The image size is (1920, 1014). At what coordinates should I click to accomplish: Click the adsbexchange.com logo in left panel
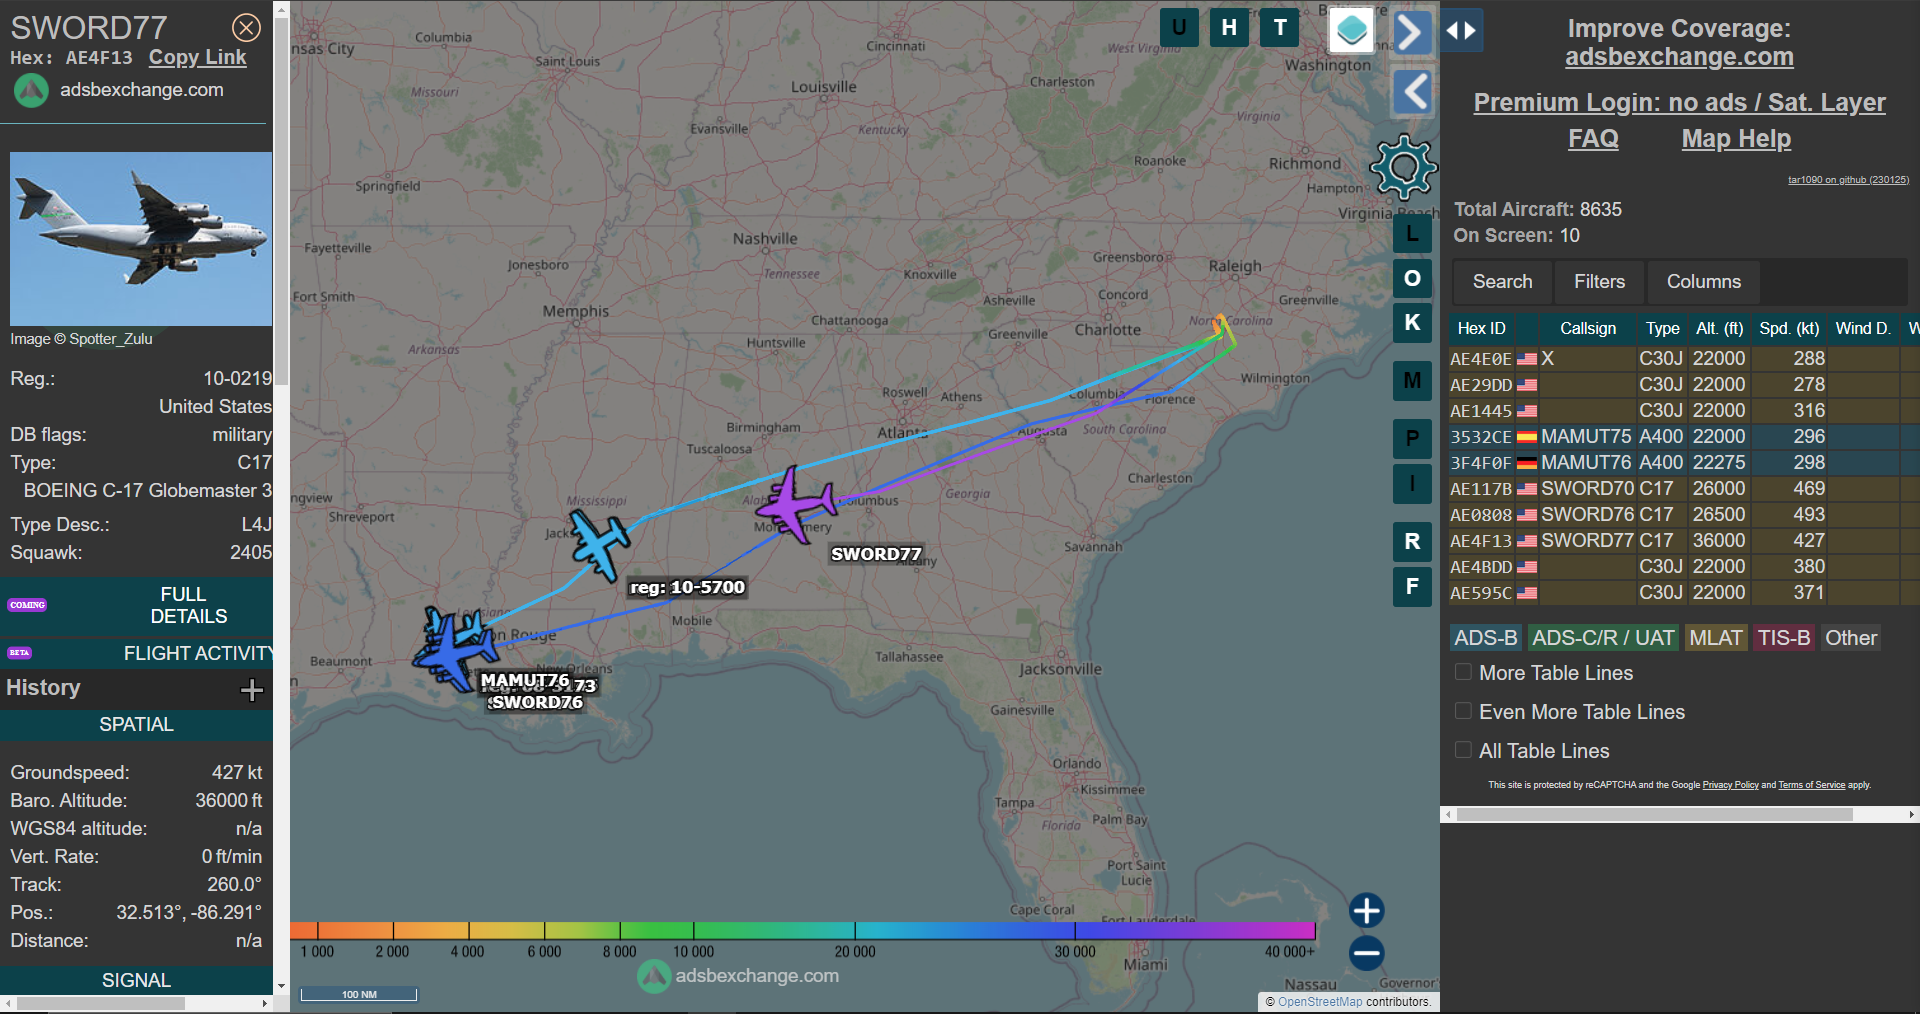[31, 90]
